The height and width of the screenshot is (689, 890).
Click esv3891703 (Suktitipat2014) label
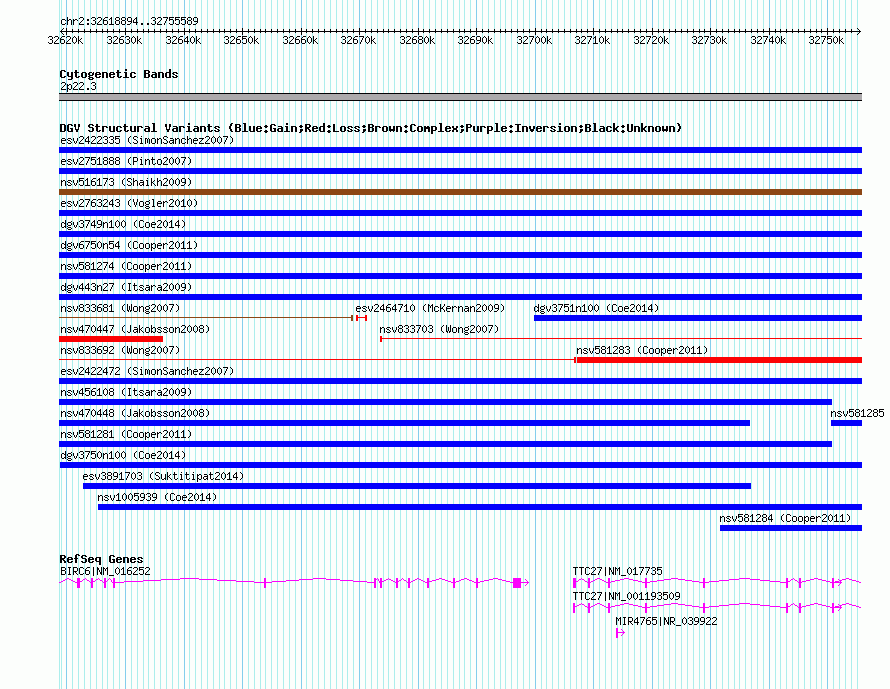[163, 476]
